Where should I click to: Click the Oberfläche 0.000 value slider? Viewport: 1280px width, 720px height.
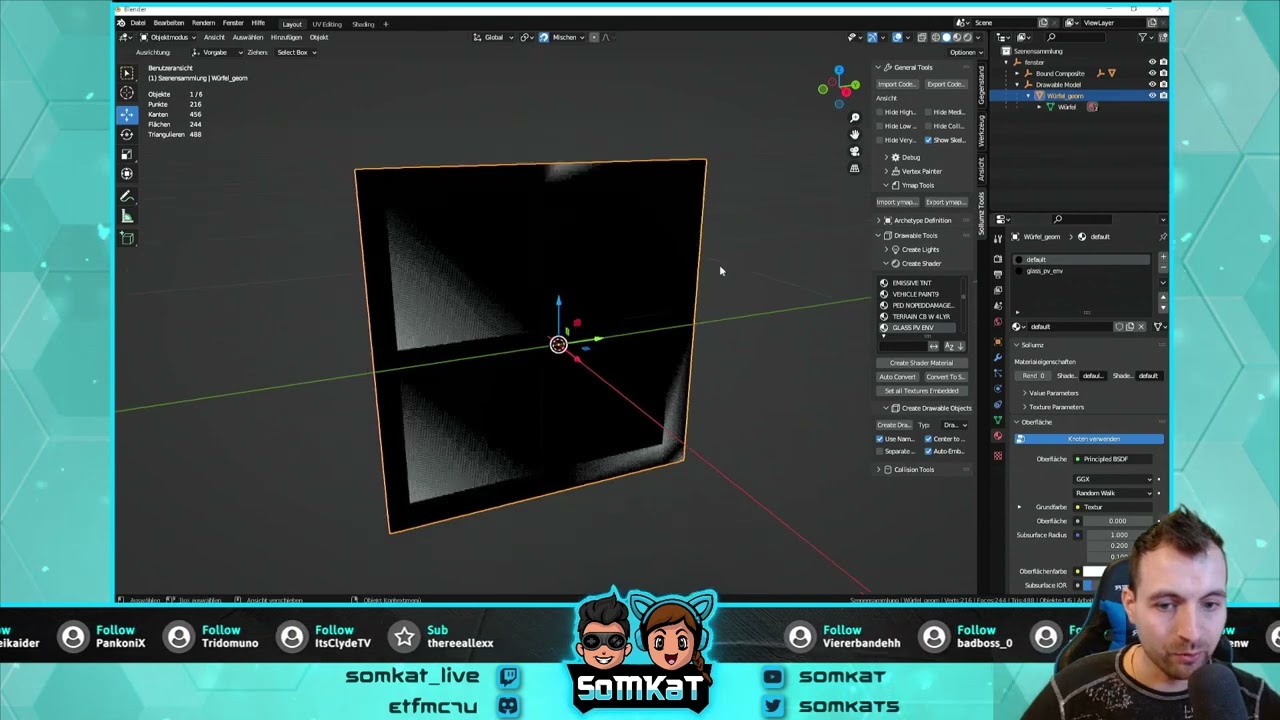[1117, 521]
